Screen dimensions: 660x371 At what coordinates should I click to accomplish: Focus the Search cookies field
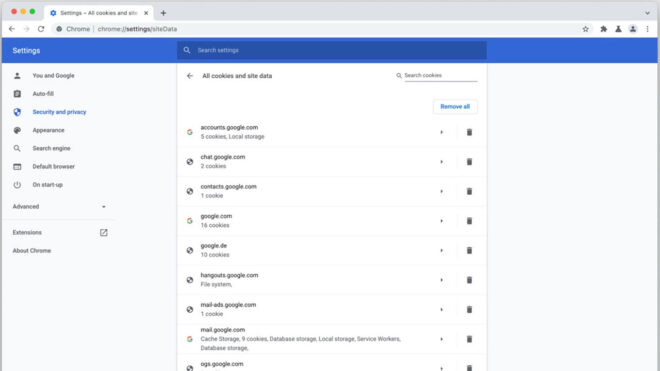(x=440, y=75)
